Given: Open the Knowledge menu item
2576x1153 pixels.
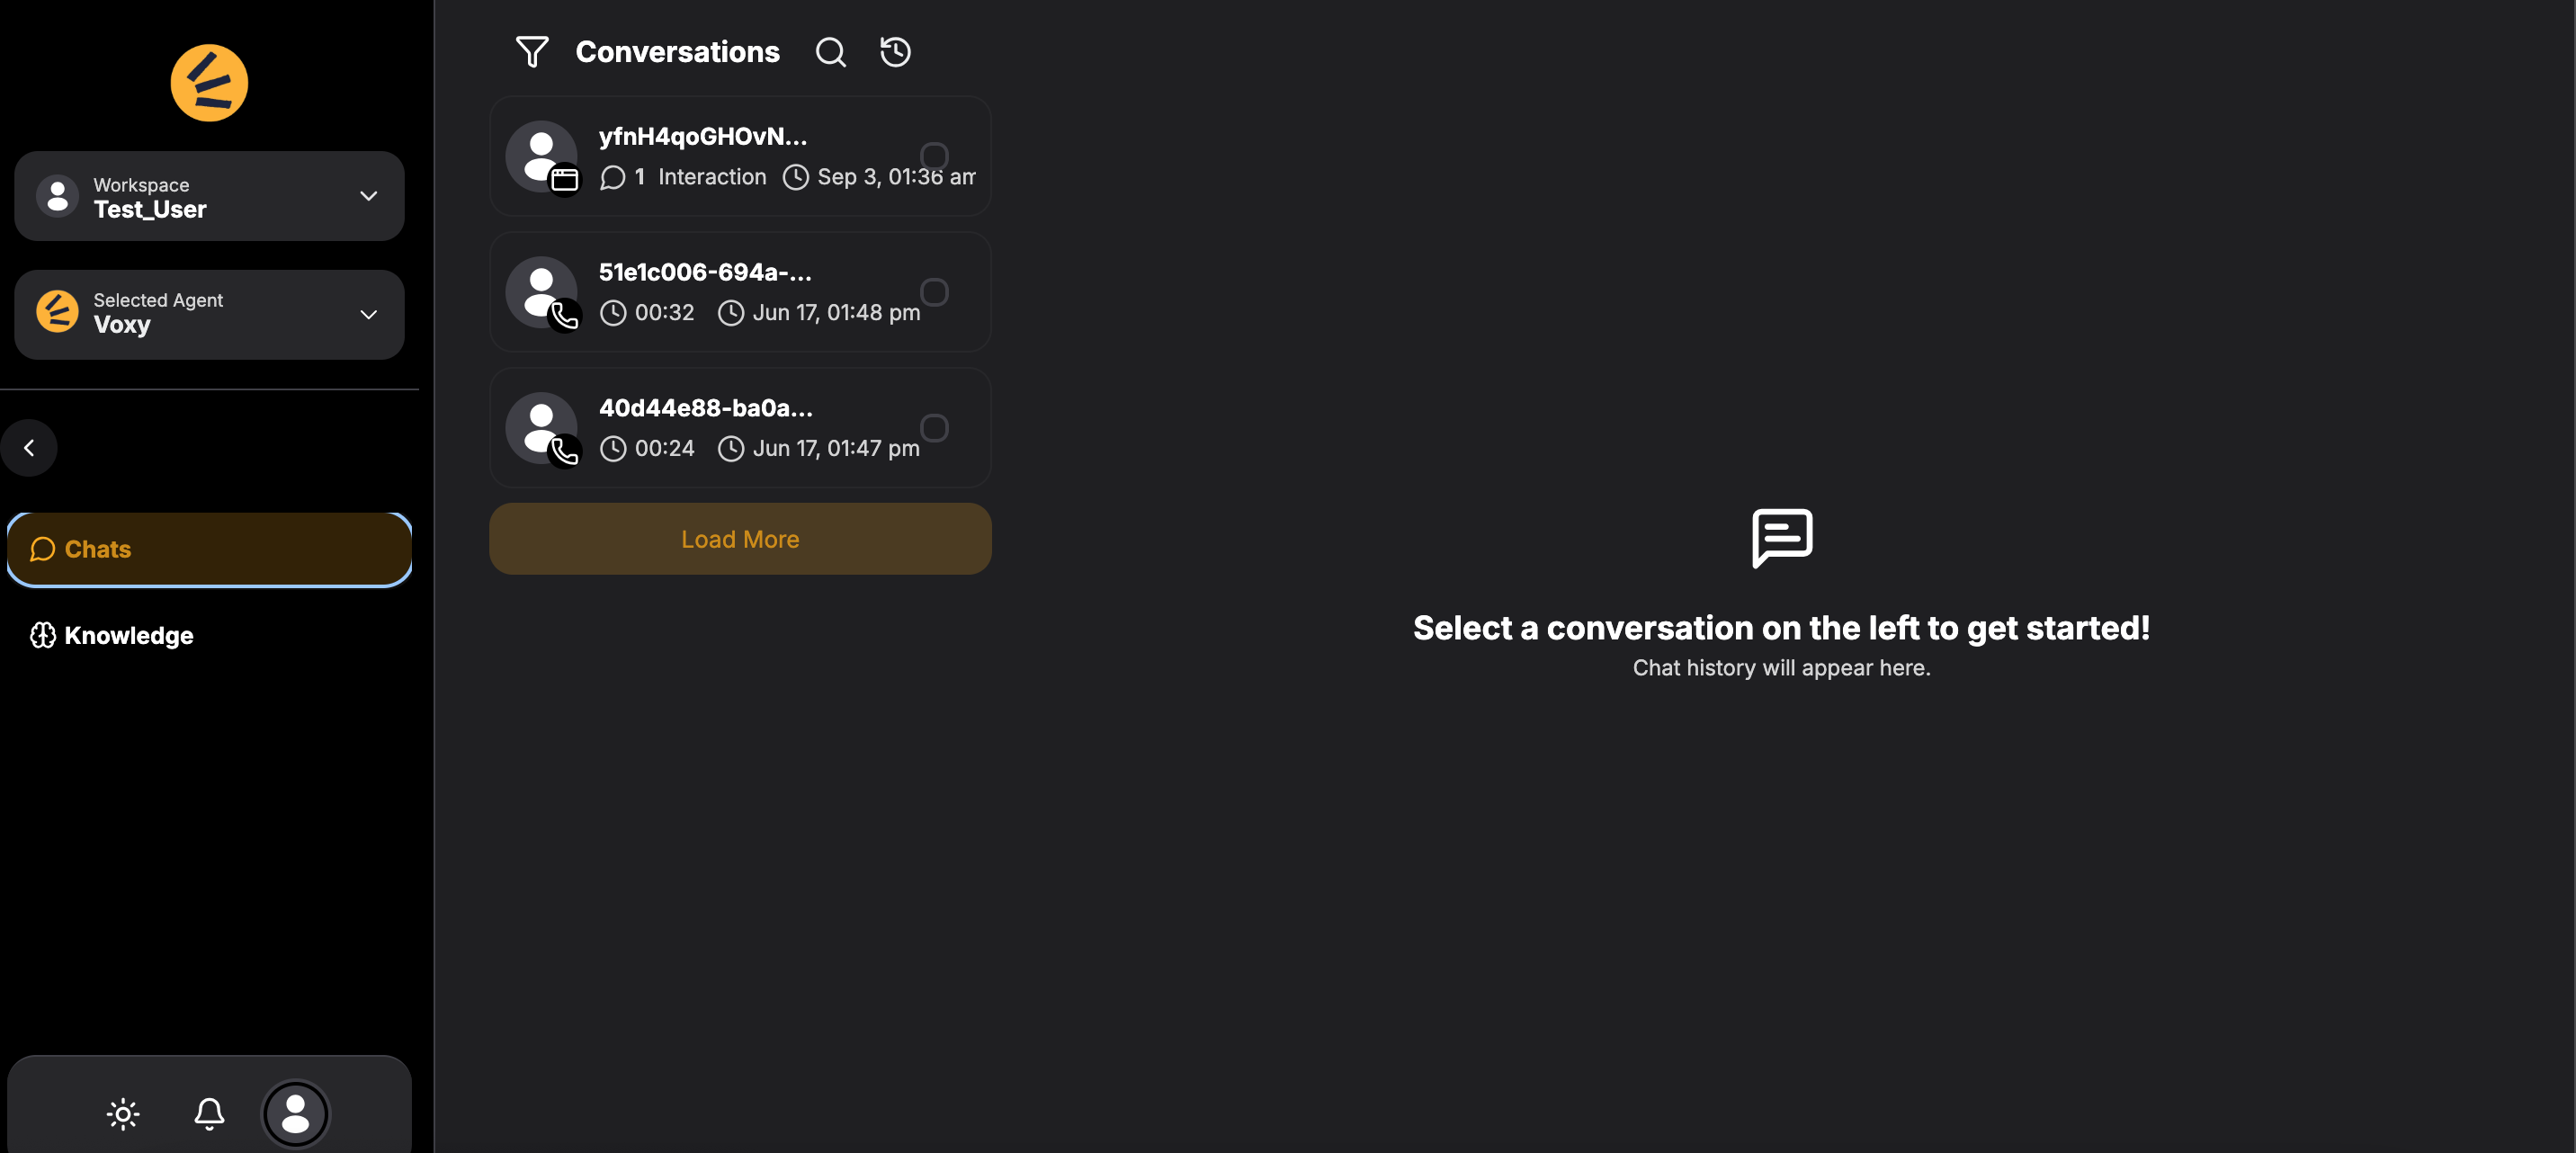Looking at the screenshot, I should pyautogui.click(x=209, y=635).
